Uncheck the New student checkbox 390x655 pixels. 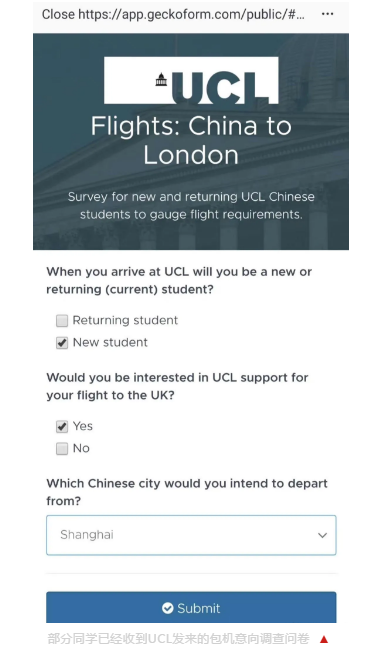point(62,343)
